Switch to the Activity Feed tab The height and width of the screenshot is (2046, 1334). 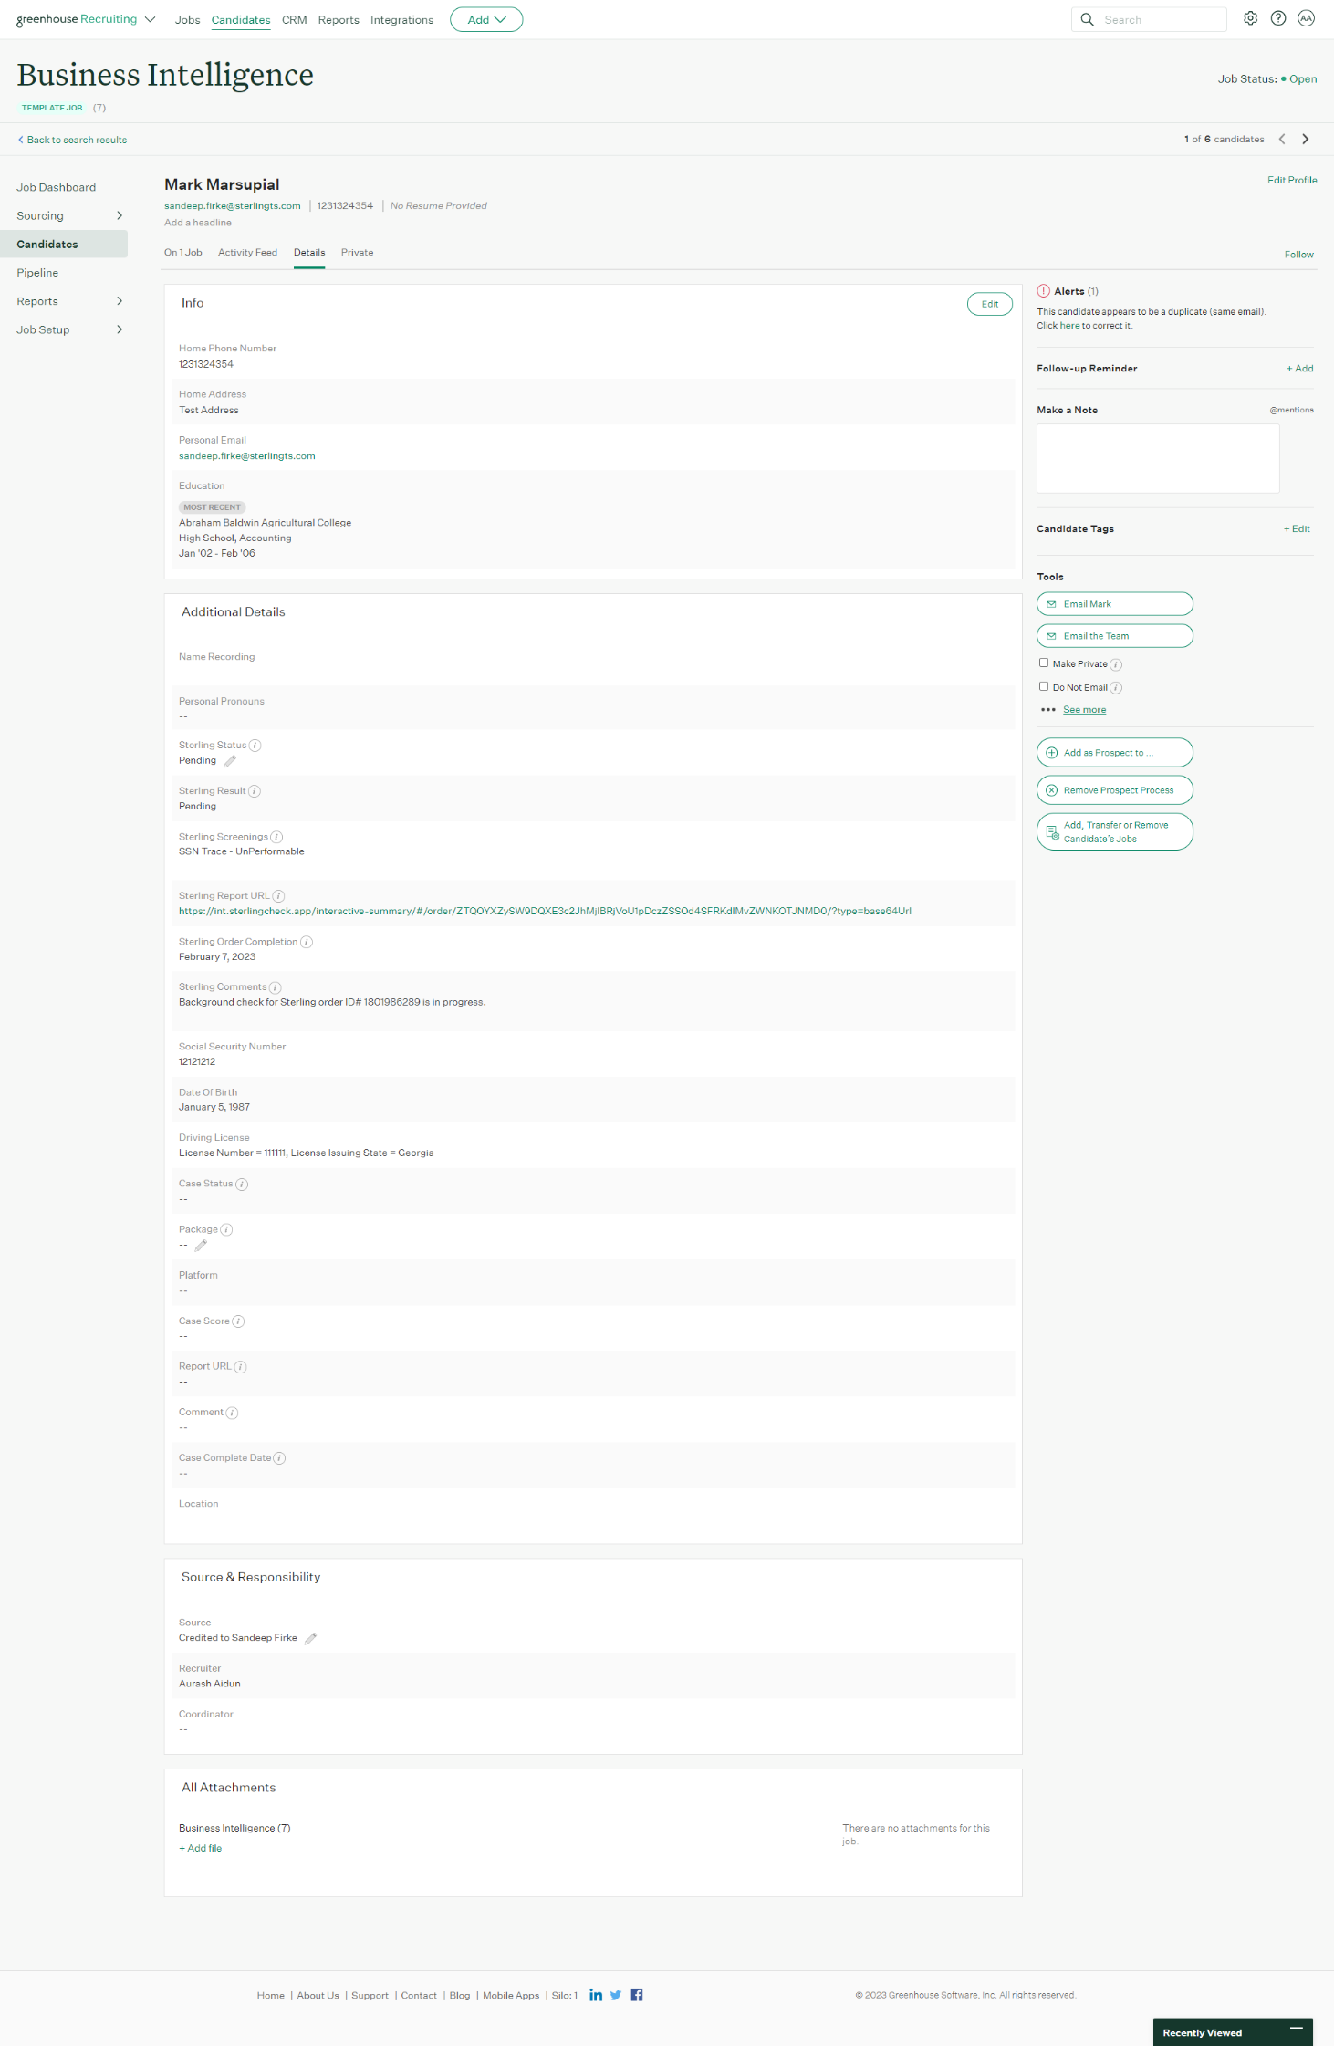point(248,253)
